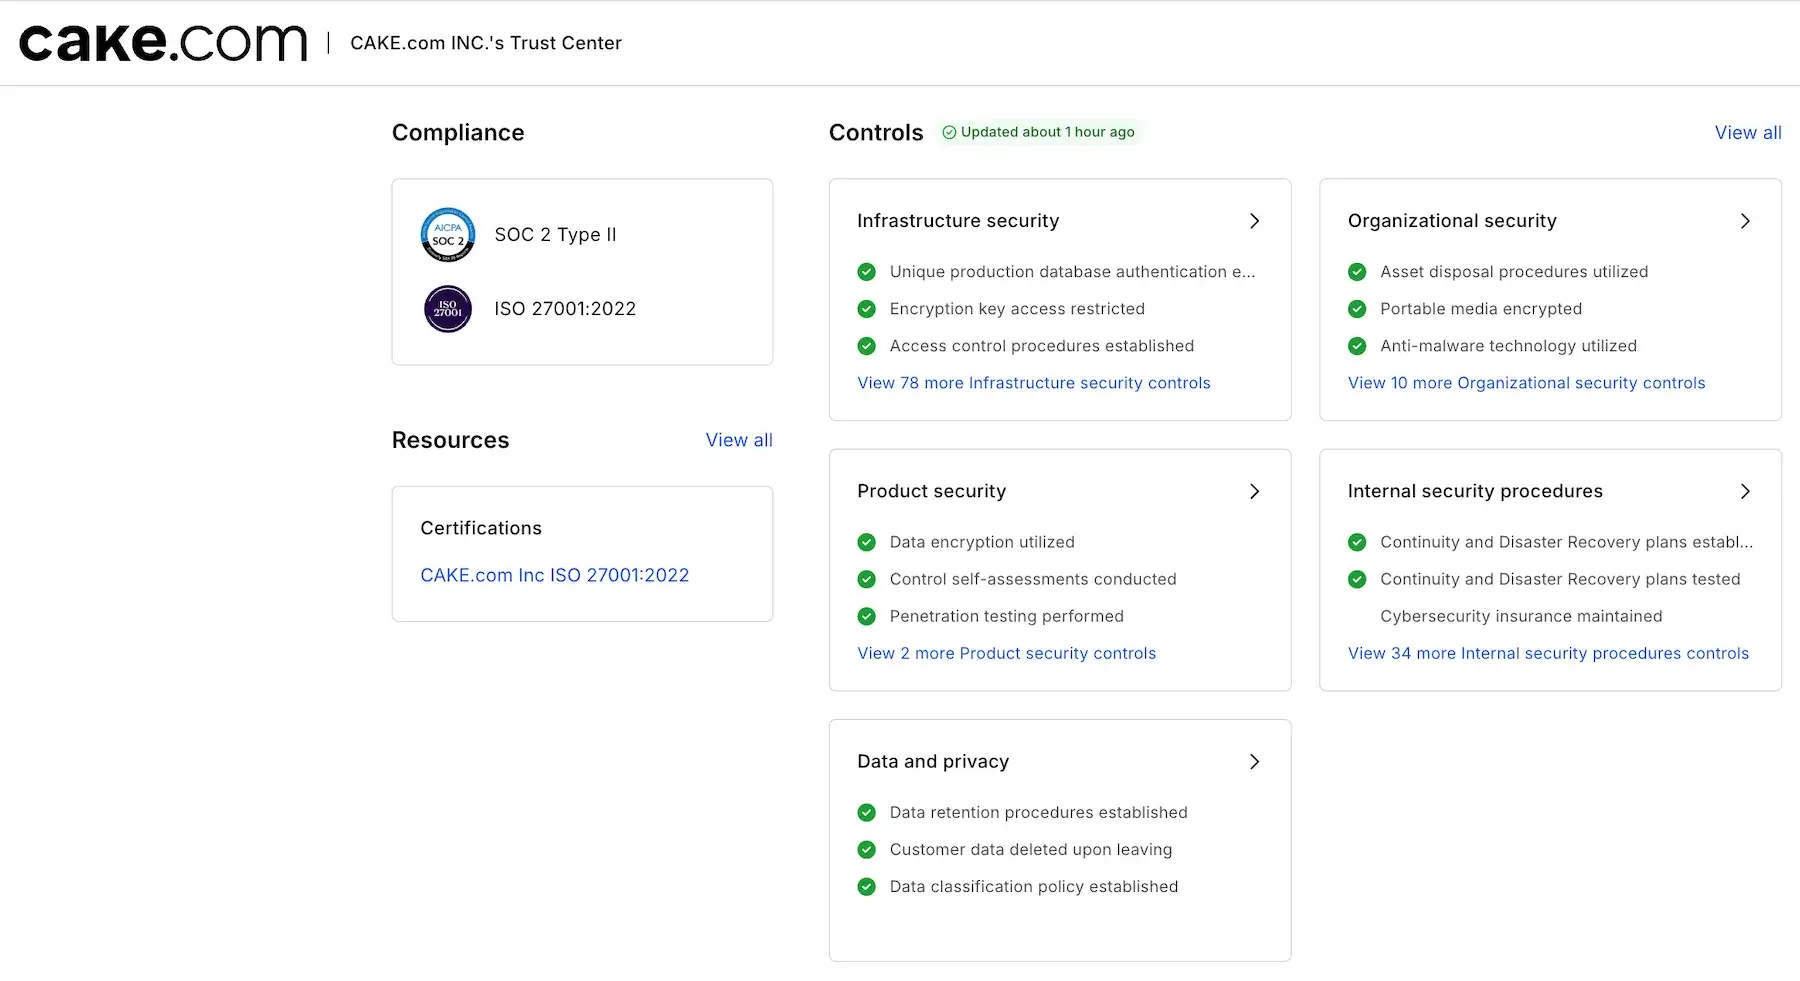Click the Updated about 1 hour ago badge
This screenshot has width=1800, height=981.
click(1039, 132)
